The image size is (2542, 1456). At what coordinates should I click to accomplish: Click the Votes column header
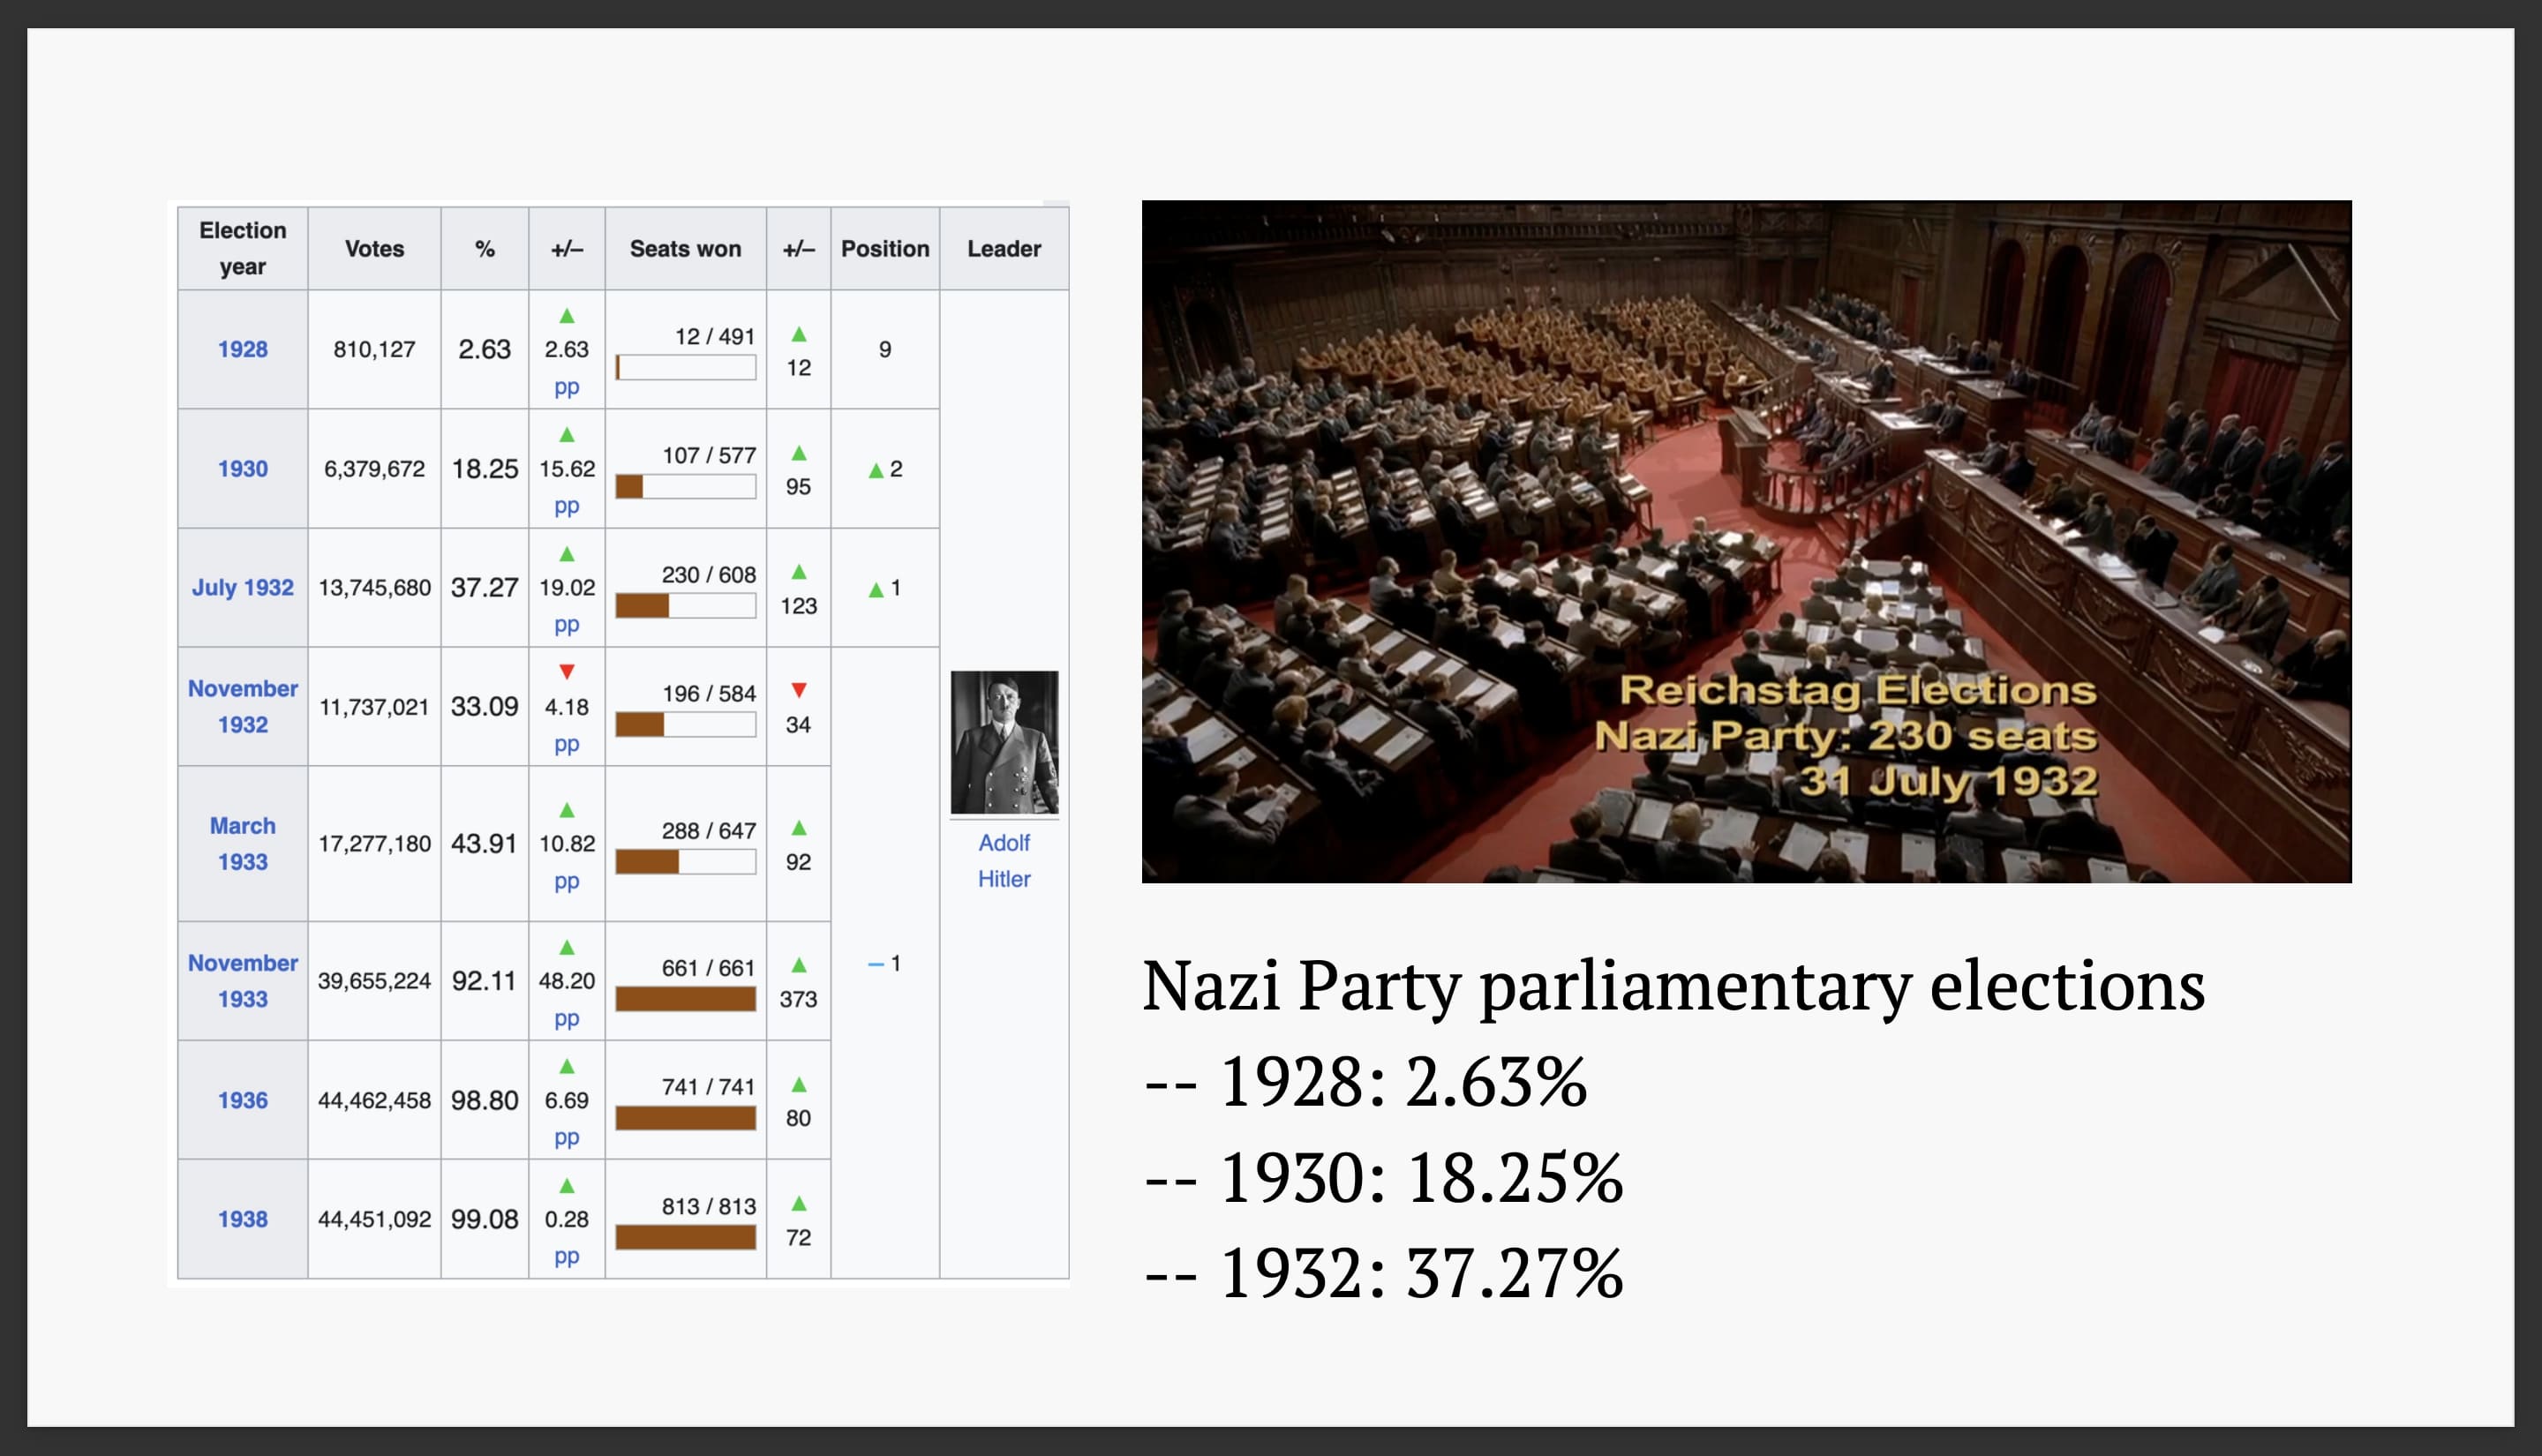tap(374, 249)
